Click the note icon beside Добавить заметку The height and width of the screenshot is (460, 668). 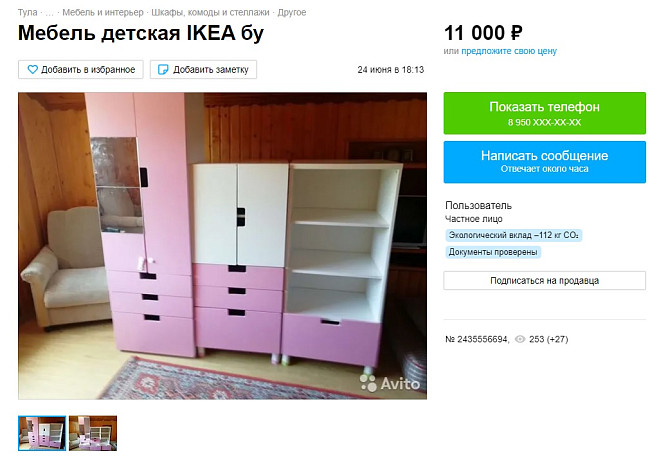[x=163, y=69]
